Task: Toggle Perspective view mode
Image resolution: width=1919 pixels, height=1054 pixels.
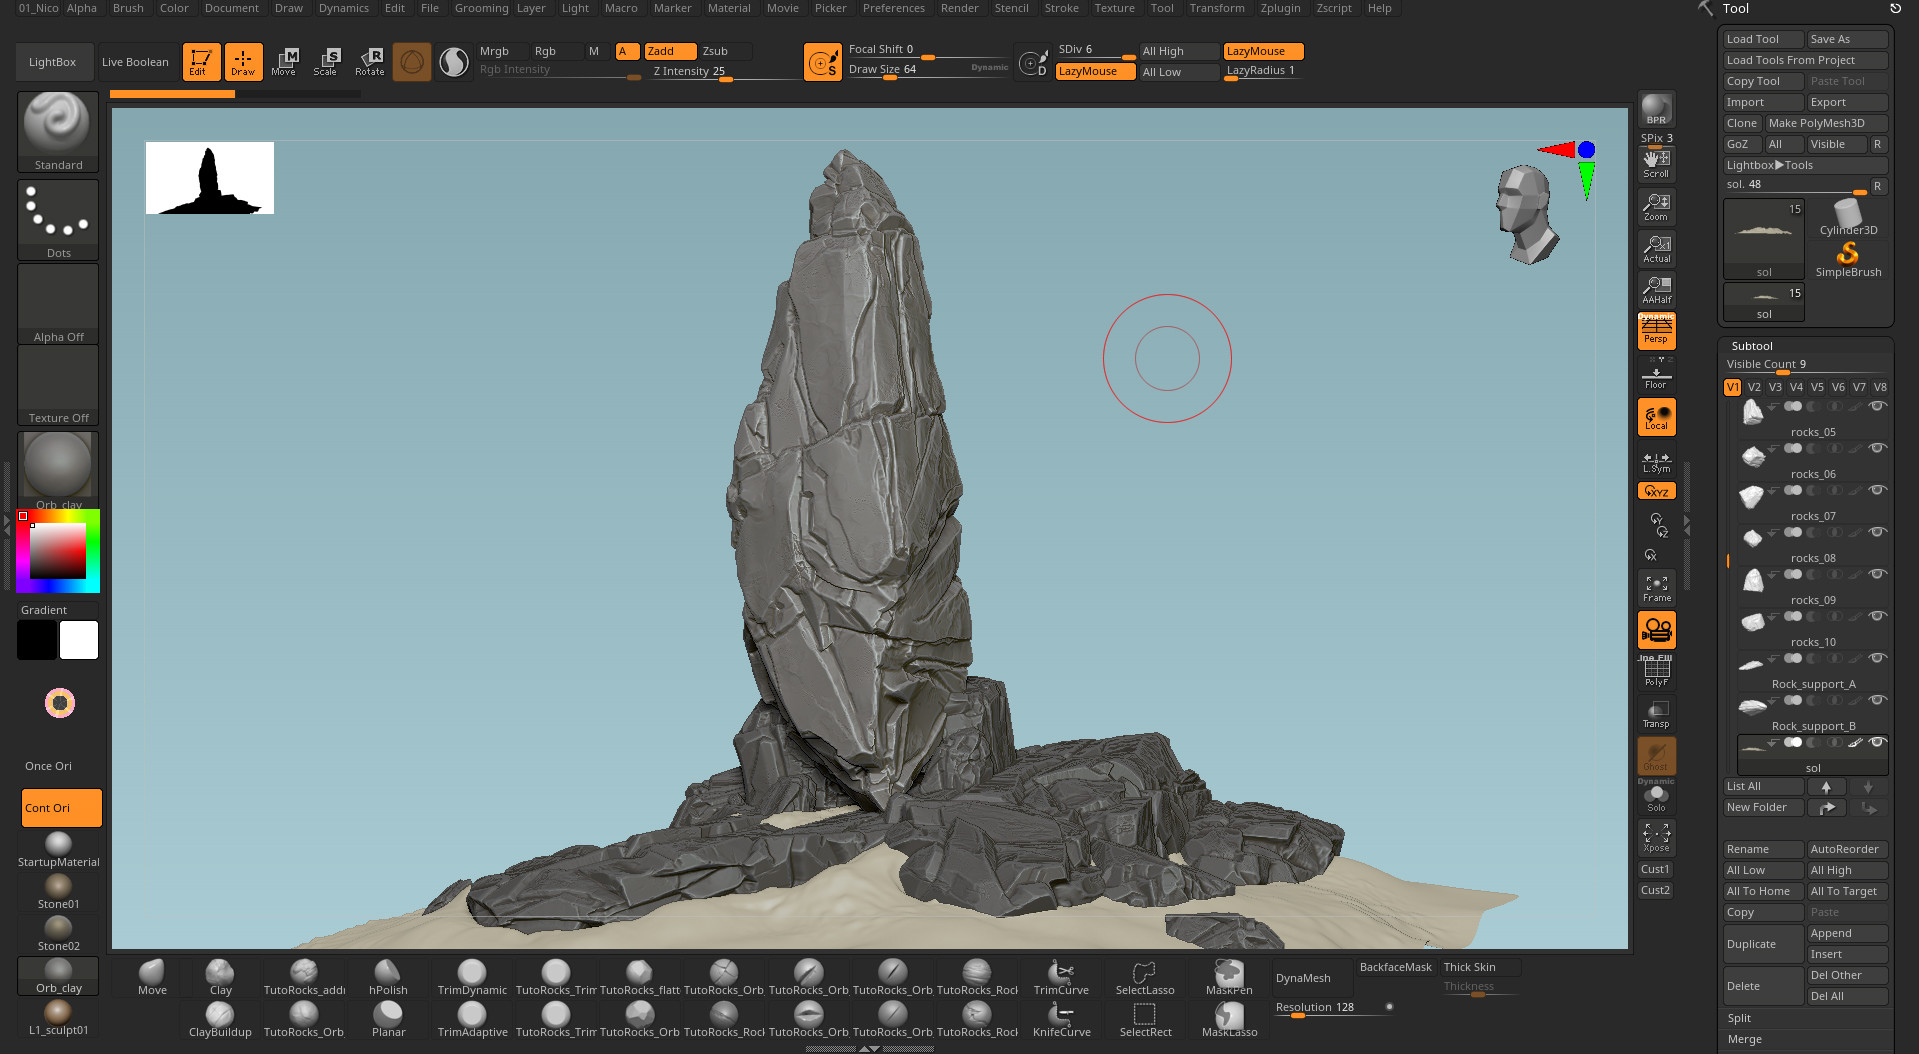Action: [x=1656, y=330]
